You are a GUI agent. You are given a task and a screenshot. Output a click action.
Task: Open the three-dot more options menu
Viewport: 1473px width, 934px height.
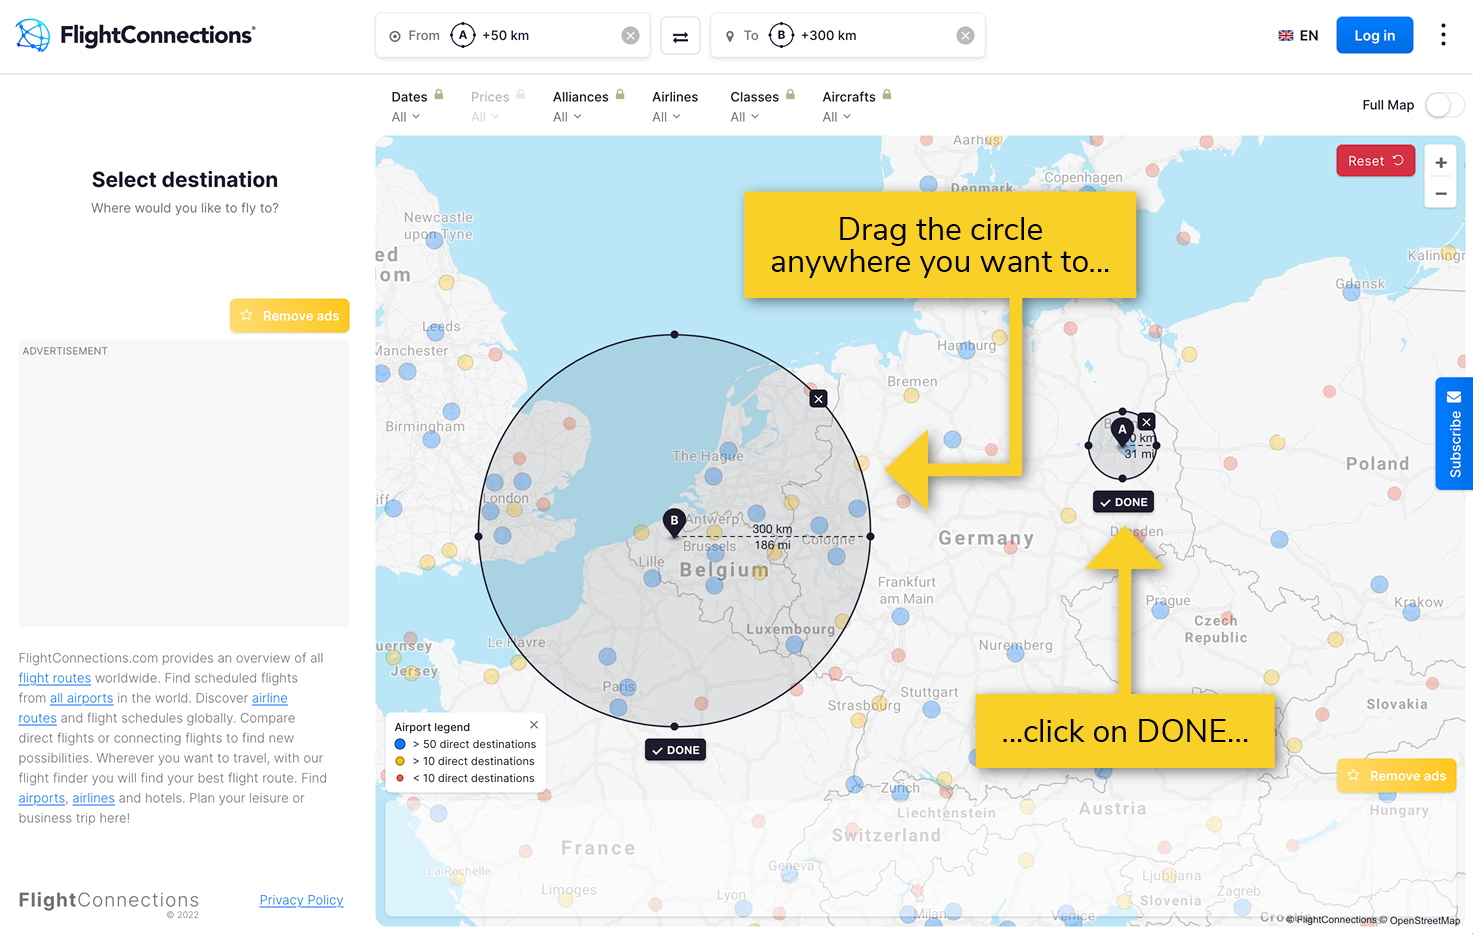(1443, 35)
